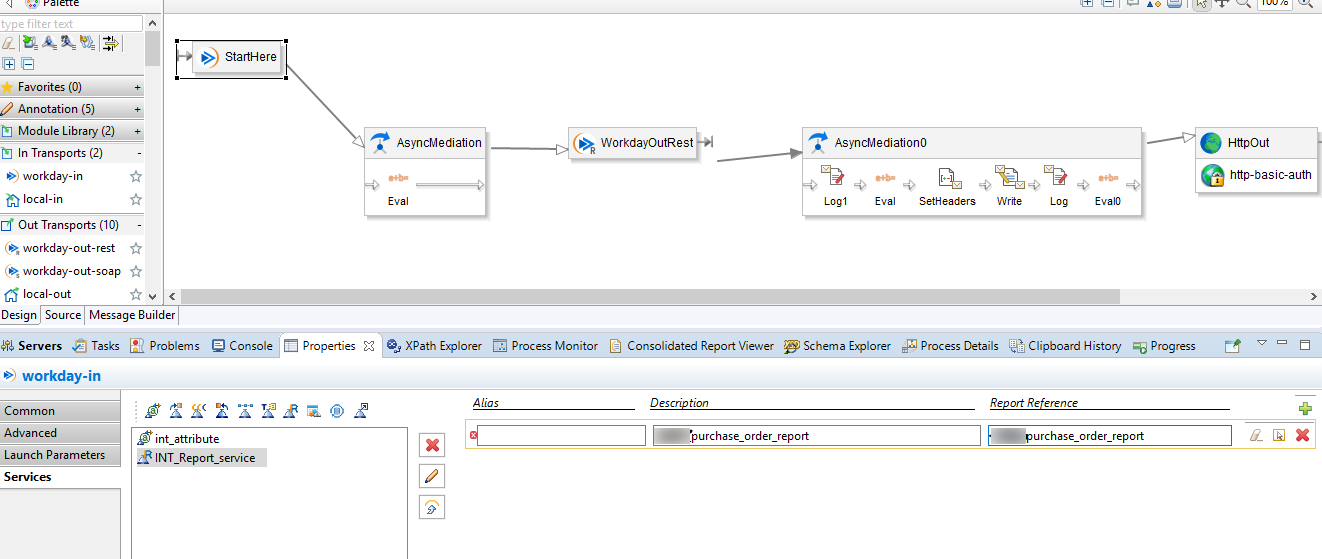Click the last services toolbar icon with arrow
1322x559 pixels.
361,410
